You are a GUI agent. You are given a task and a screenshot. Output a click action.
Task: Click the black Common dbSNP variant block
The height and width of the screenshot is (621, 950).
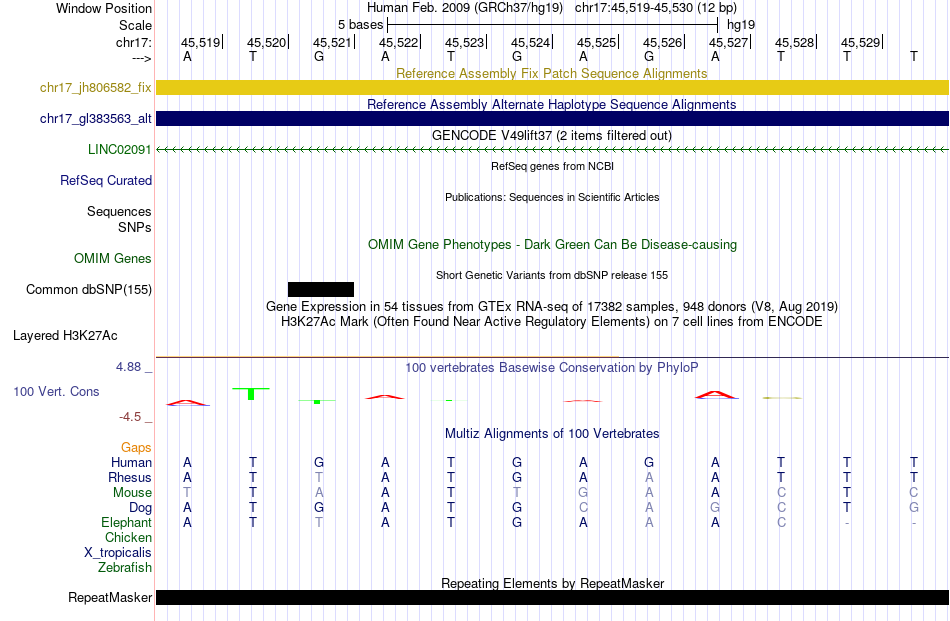point(321,289)
